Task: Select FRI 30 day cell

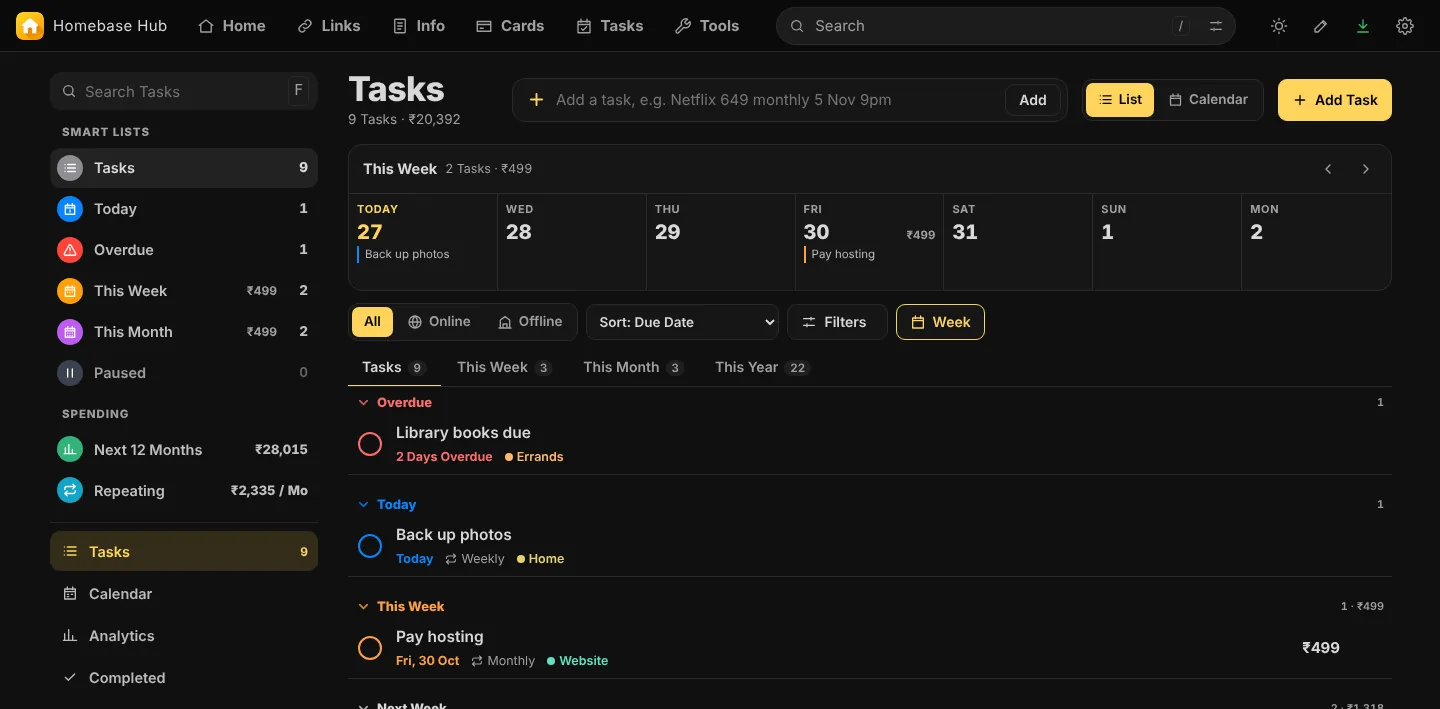Action: [x=870, y=241]
